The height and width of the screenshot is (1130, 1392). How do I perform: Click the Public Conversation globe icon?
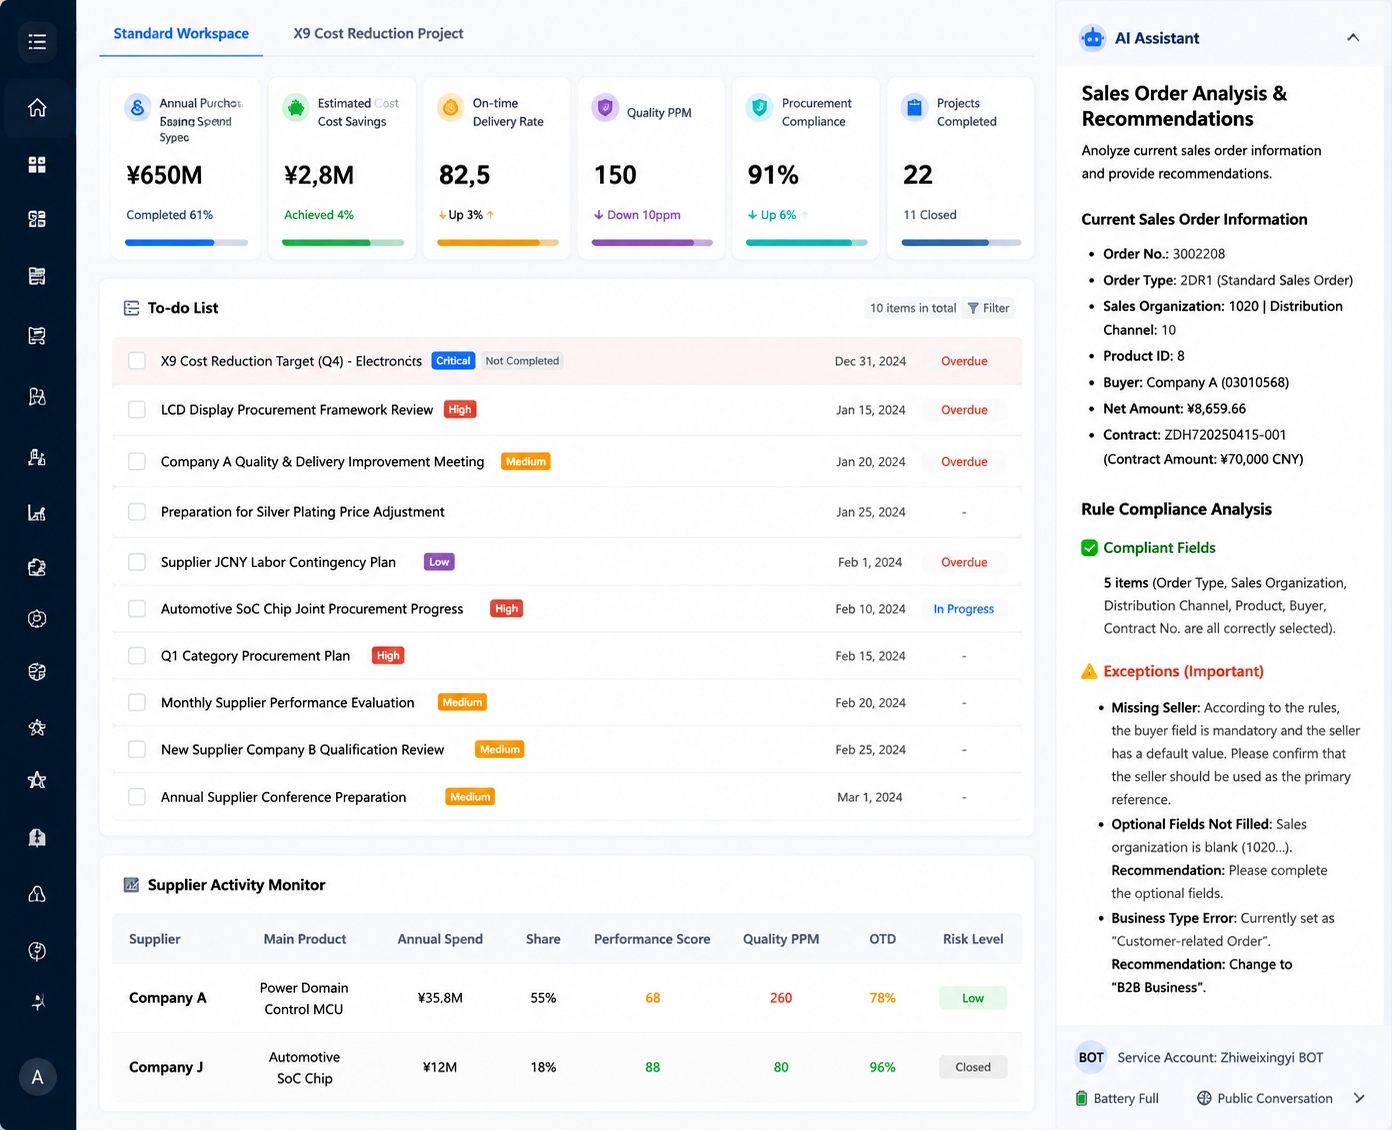point(1204,1098)
